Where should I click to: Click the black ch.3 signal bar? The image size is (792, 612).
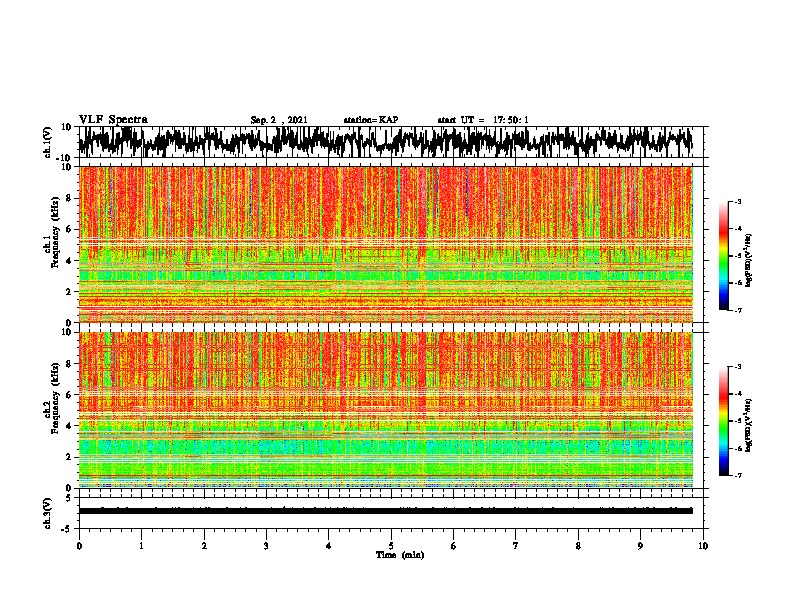(x=385, y=511)
